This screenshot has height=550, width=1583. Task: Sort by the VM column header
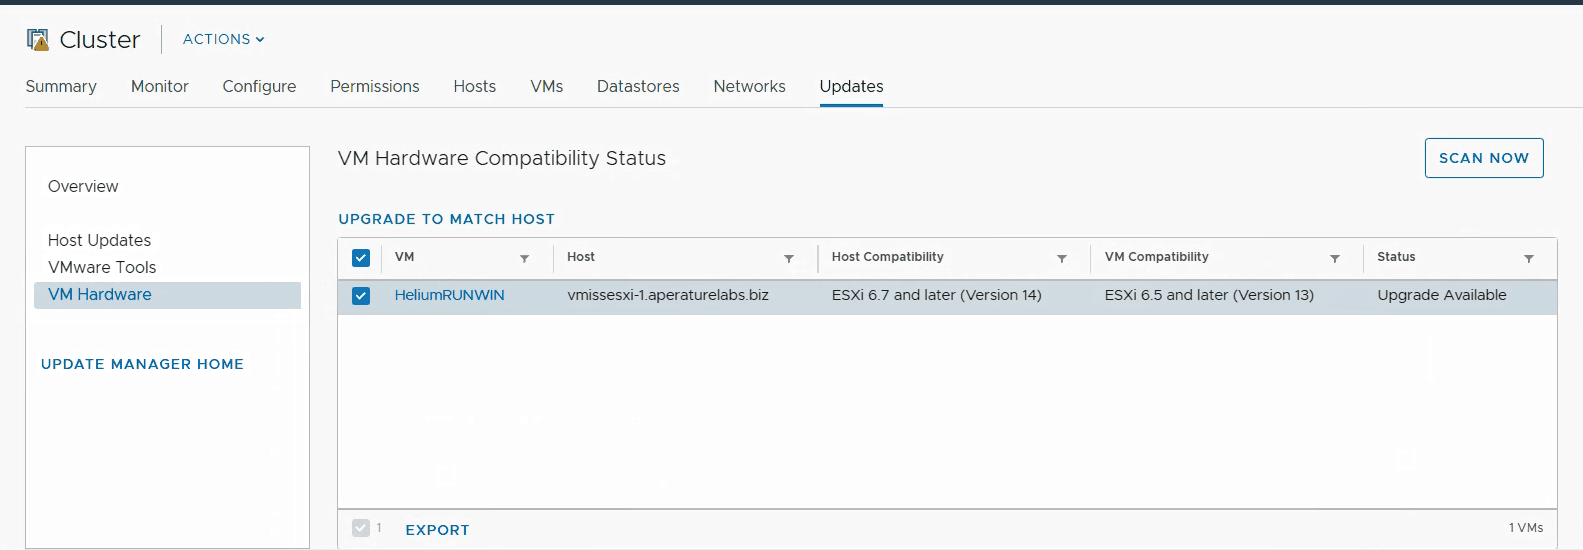404,257
